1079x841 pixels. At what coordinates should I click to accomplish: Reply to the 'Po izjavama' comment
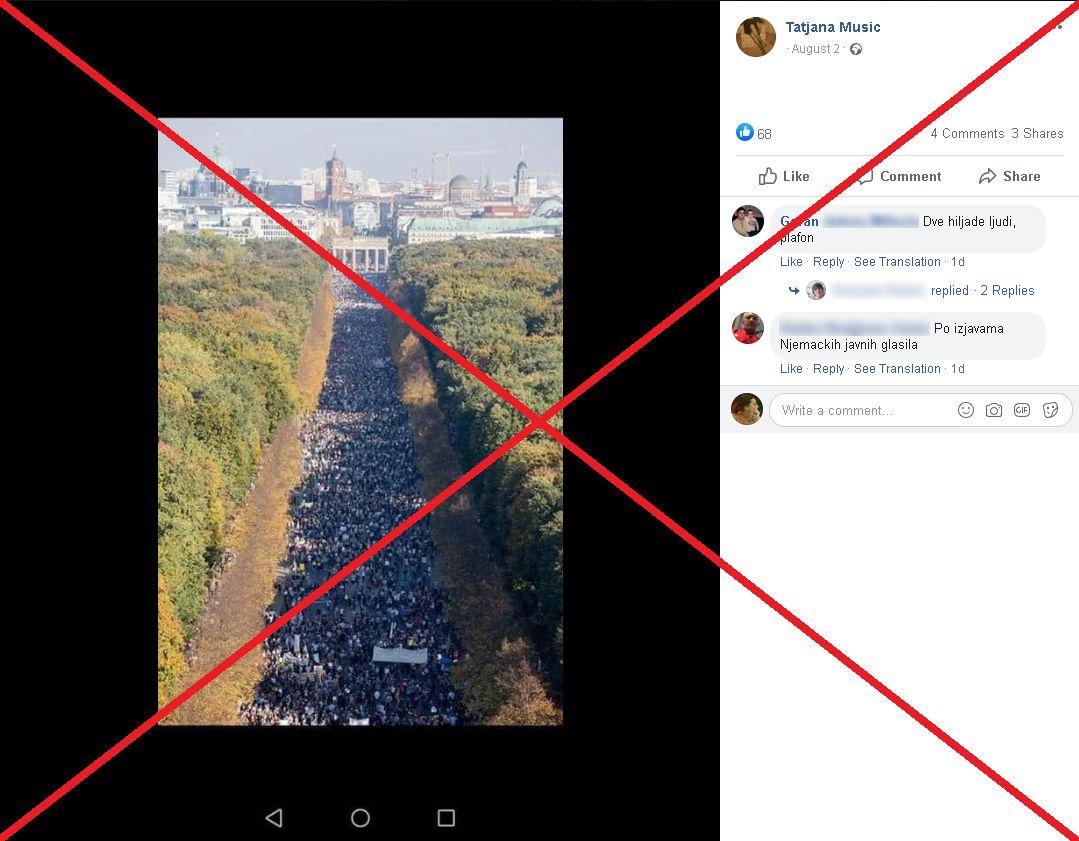pos(828,369)
